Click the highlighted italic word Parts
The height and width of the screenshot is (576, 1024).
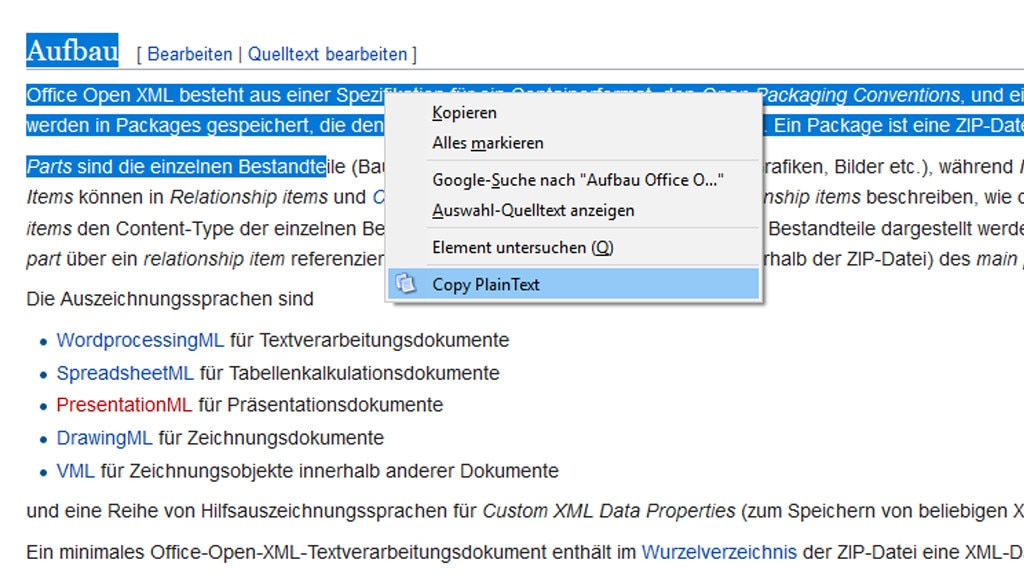point(49,166)
